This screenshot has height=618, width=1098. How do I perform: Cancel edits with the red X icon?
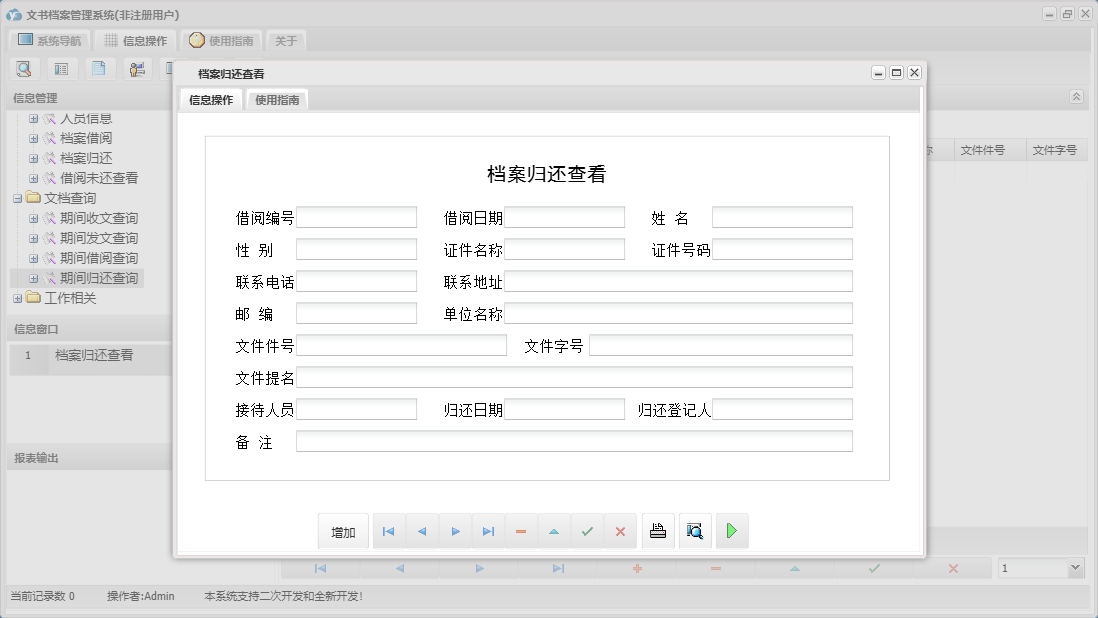pos(620,531)
